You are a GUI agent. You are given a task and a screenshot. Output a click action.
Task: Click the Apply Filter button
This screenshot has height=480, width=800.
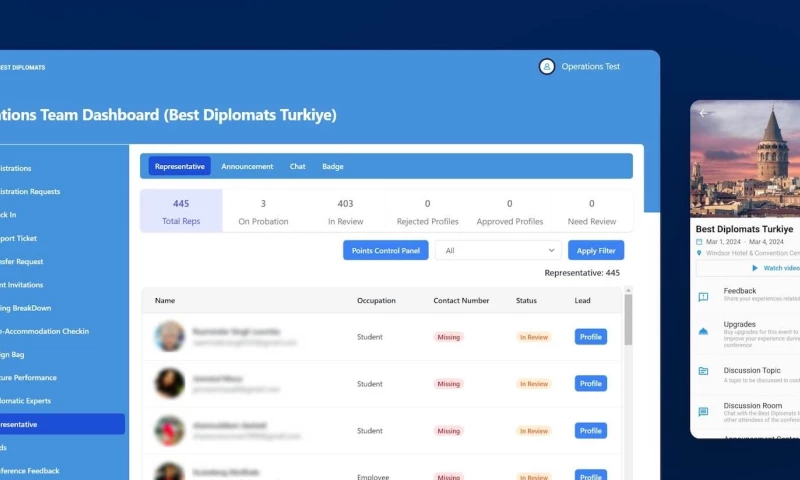[596, 250]
